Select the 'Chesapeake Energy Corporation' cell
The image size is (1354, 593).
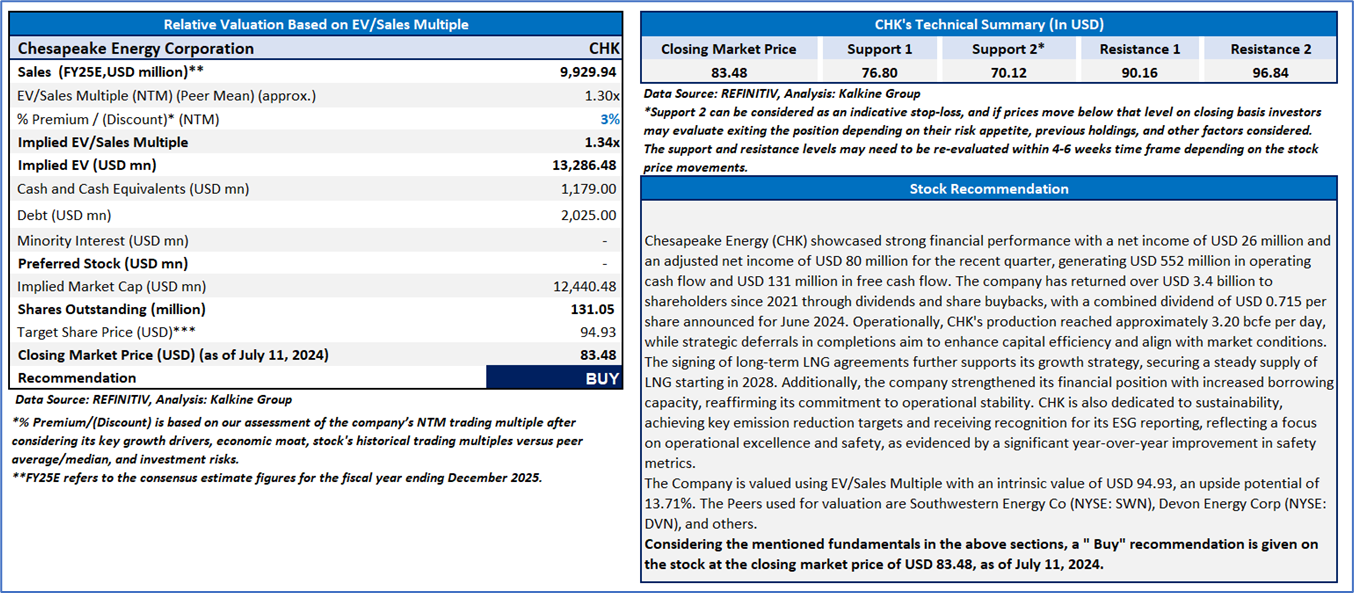pyautogui.click(x=136, y=48)
